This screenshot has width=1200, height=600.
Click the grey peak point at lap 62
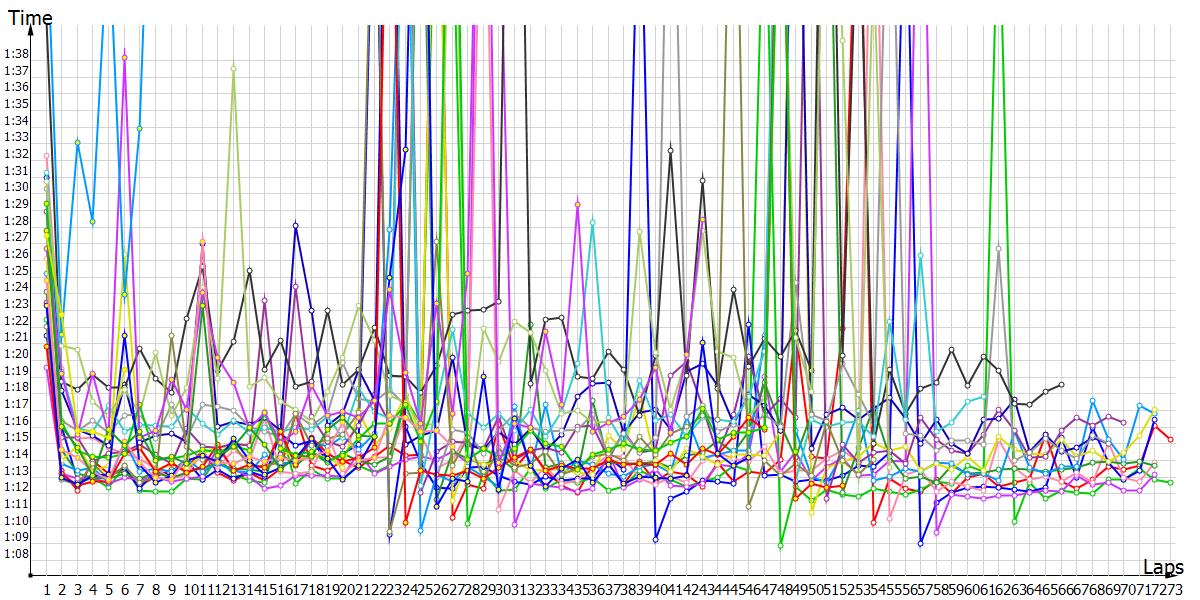pos(998,248)
